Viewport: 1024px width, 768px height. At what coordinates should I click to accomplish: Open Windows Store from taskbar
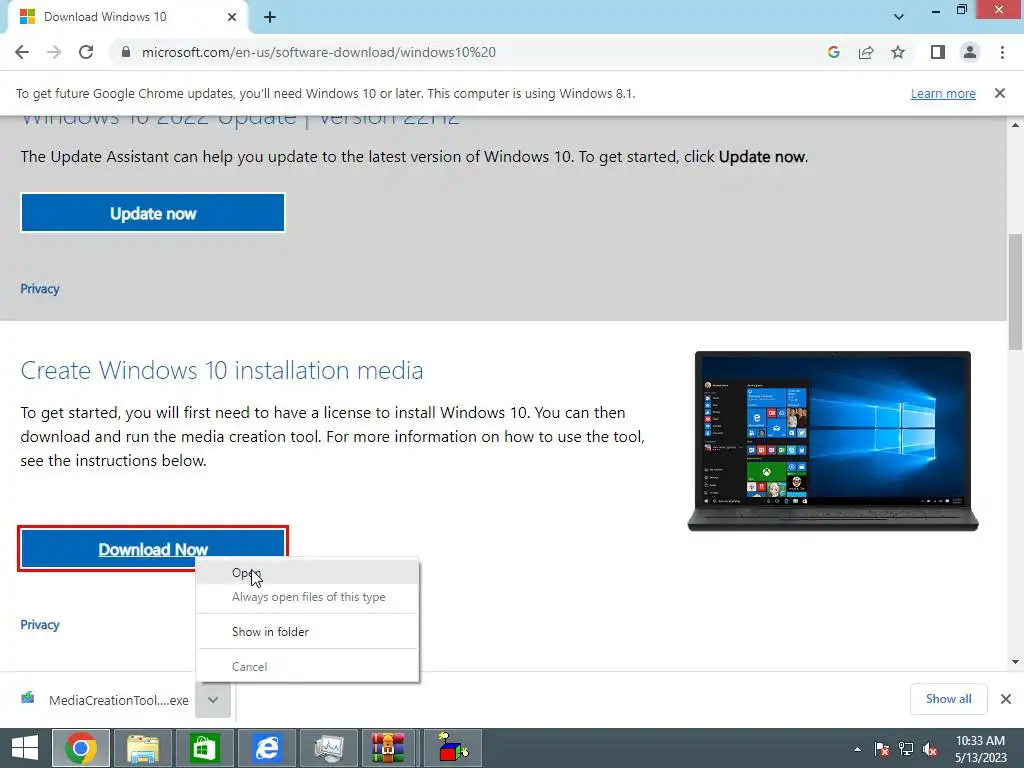point(204,748)
